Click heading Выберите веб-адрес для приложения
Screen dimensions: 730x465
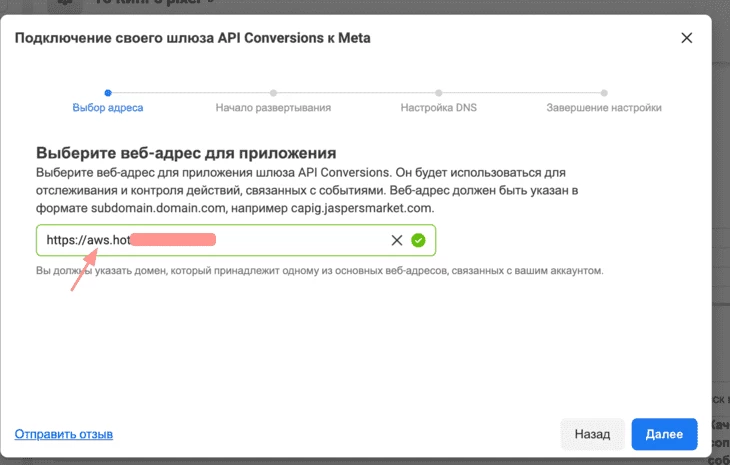[x=186, y=153]
